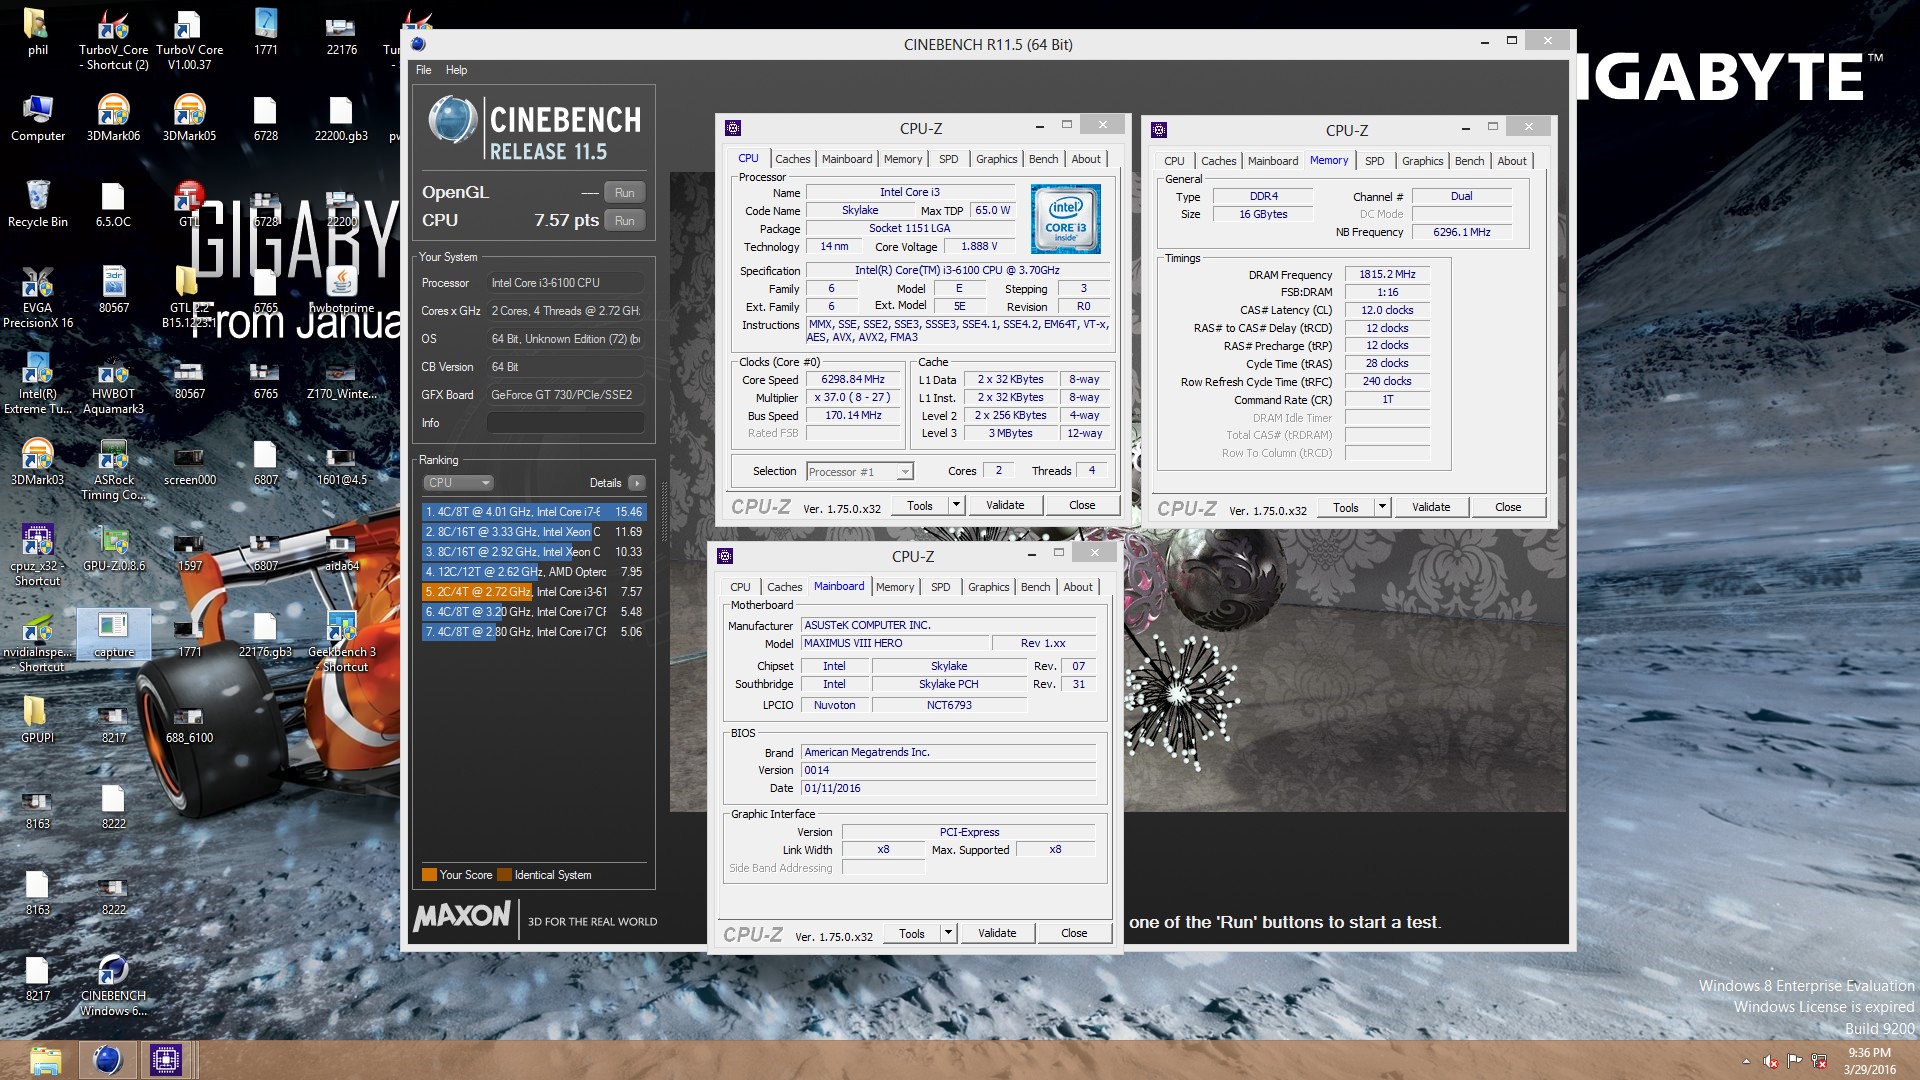This screenshot has width=1920, height=1080.
Task: Close the Memory CPU-Z window via Close button
Action: click(1508, 507)
